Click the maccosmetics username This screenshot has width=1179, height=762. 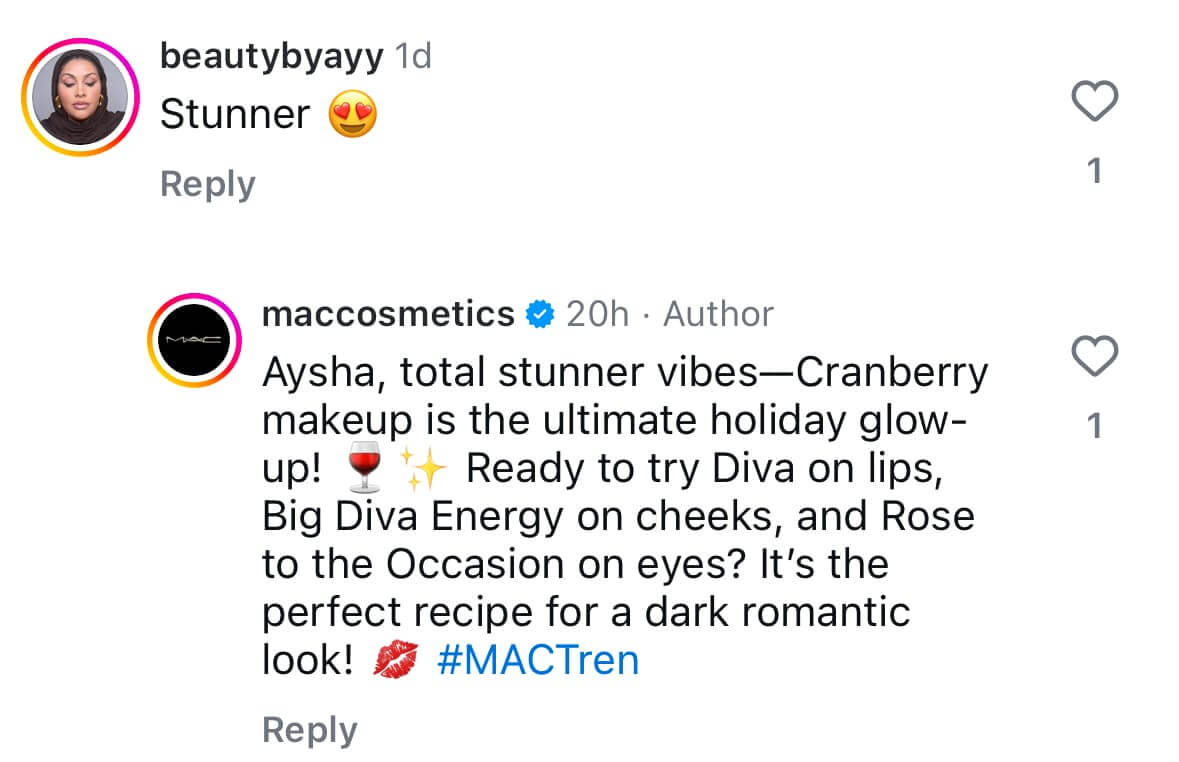pos(388,314)
